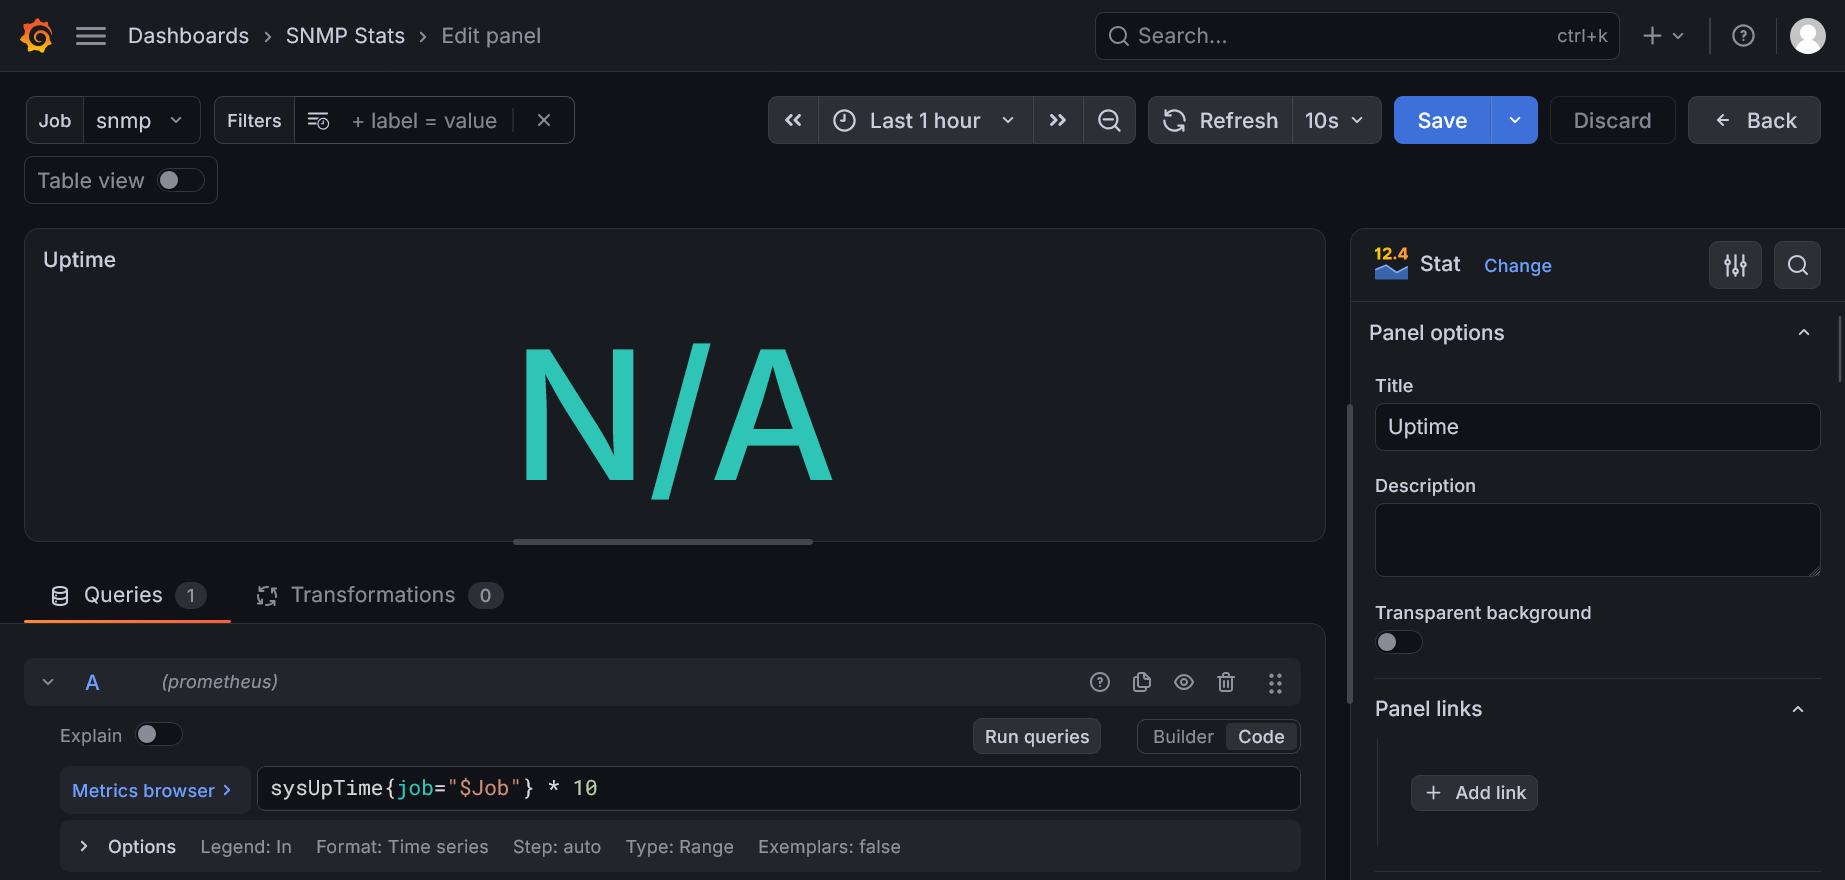Image resolution: width=1845 pixels, height=880 pixels.
Task: Delete query A with trash icon
Action: (x=1226, y=682)
